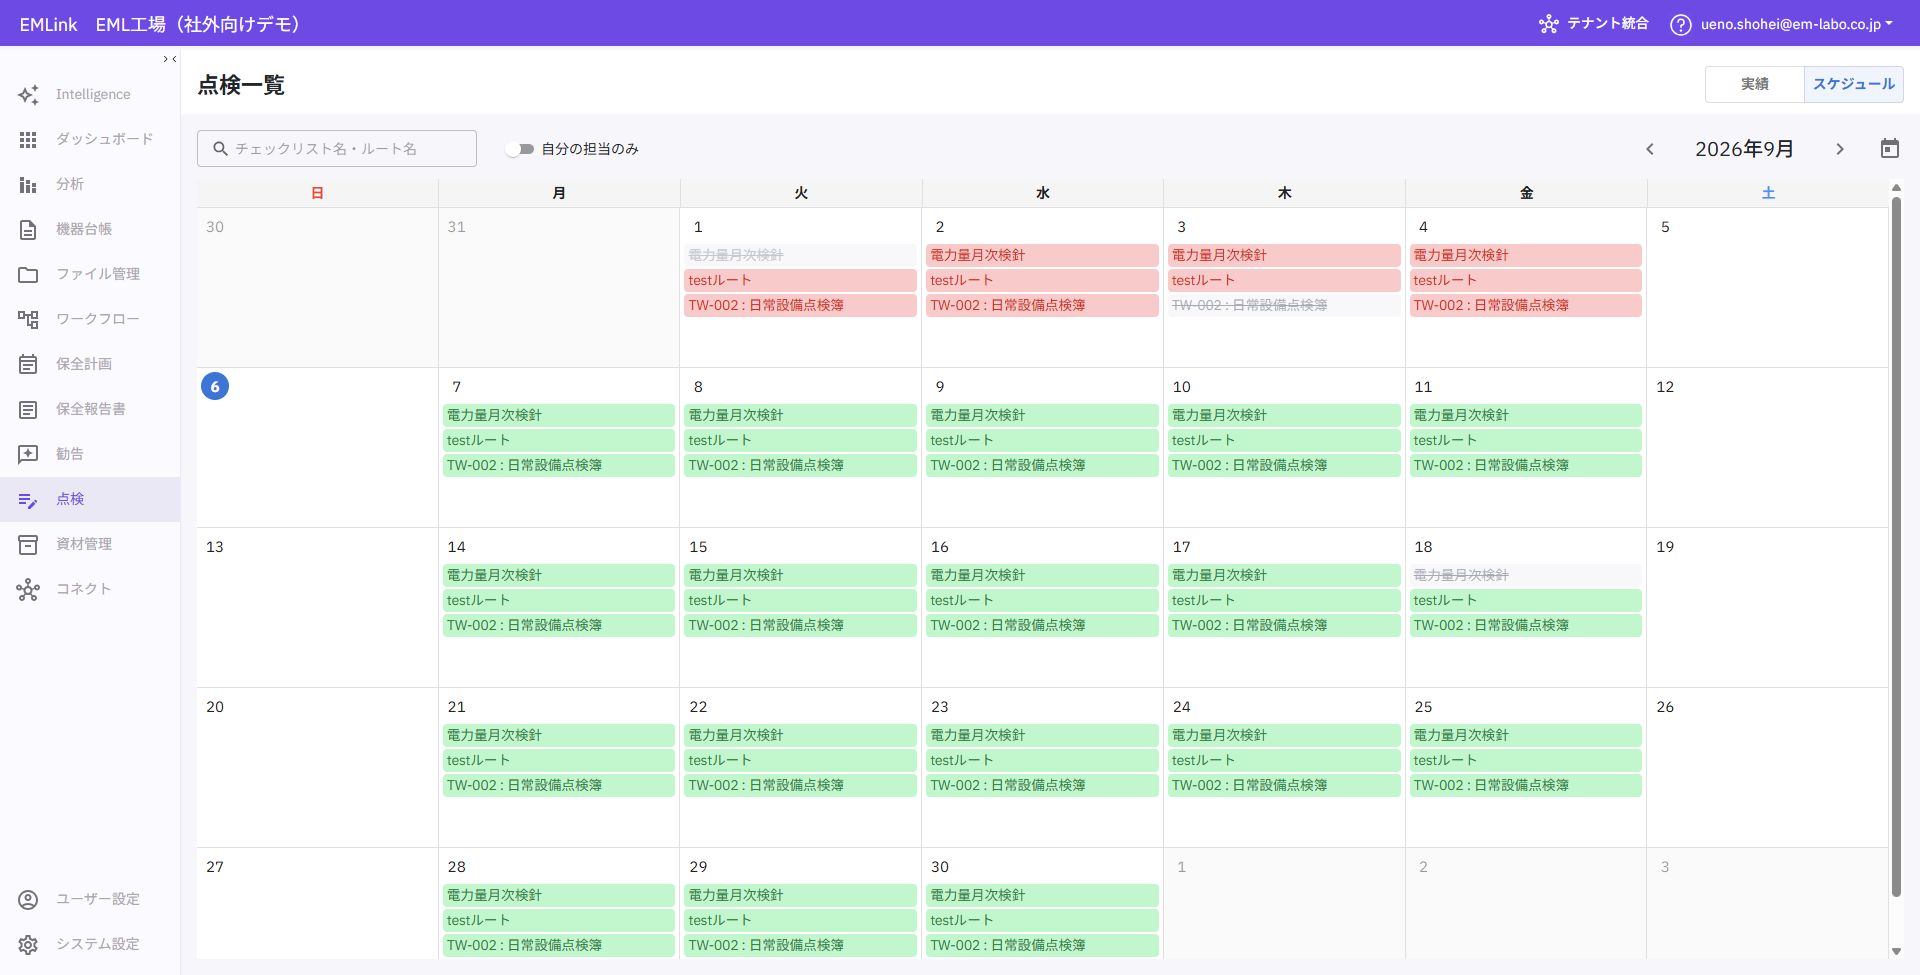Collapse the sidebar with the arrows

170,59
